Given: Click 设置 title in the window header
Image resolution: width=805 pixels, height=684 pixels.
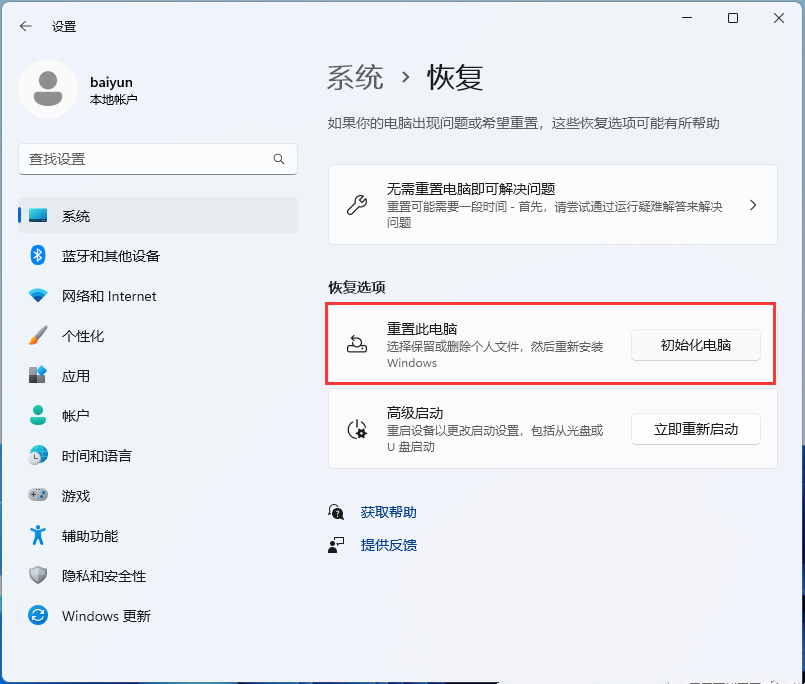Looking at the screenshot, I should click(x=64, y=26).
